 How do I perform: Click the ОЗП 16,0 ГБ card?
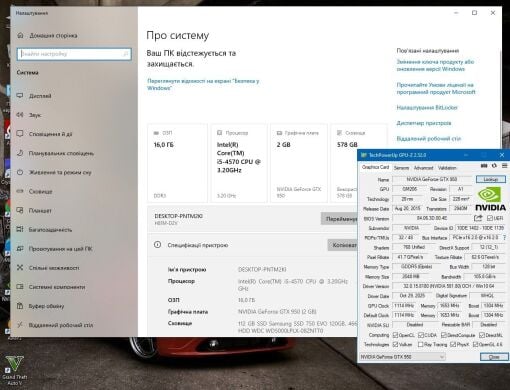point(177,163)
